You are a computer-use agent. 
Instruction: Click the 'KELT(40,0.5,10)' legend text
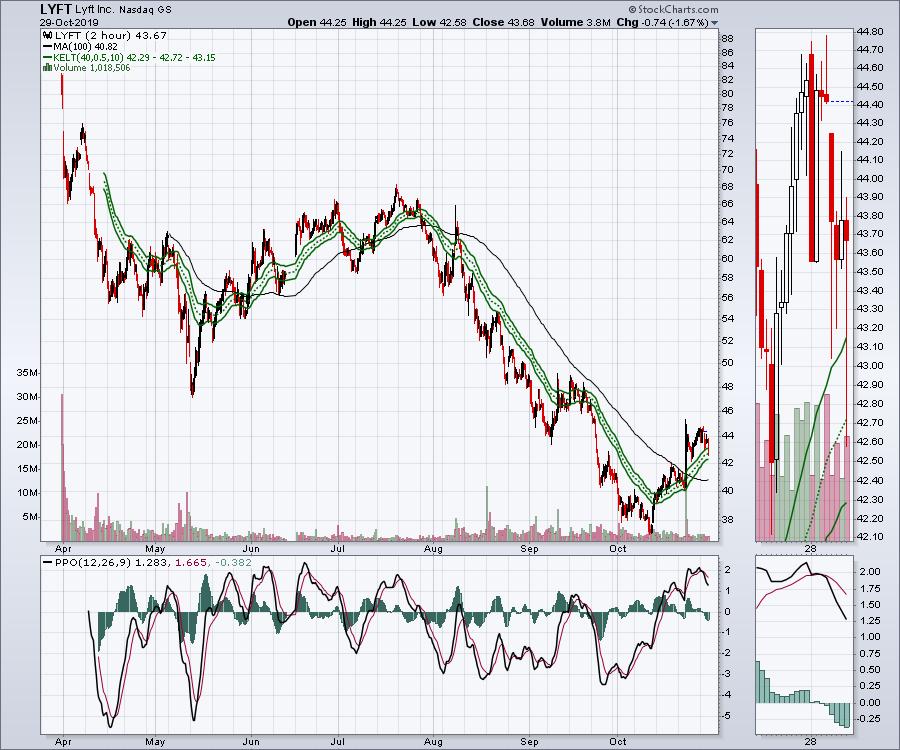pos(89,57)
